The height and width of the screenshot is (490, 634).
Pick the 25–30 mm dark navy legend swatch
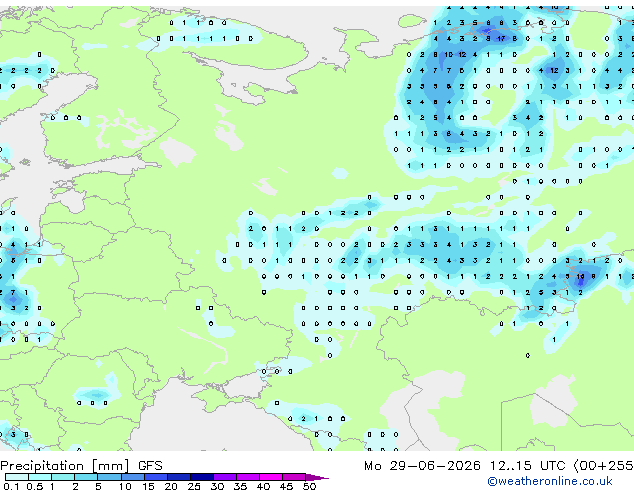[x=202, y=477]
